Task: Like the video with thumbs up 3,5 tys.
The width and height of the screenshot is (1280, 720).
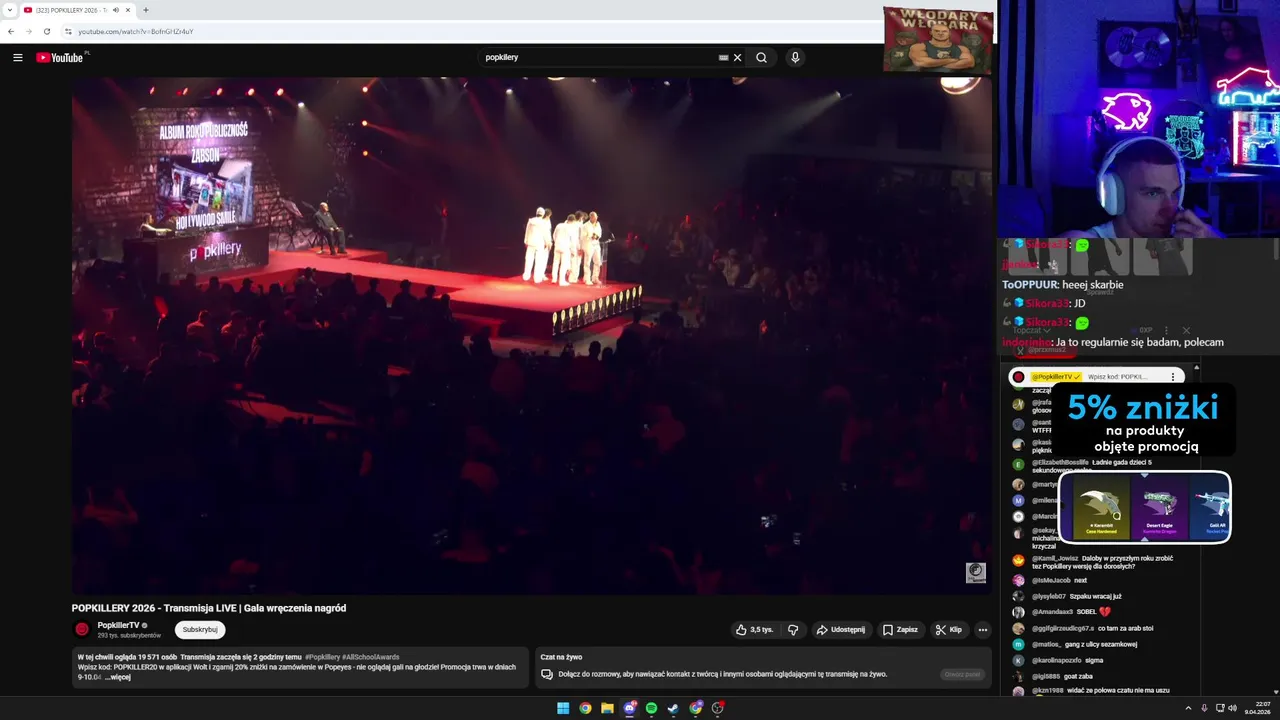Action: tap(755, 630)
